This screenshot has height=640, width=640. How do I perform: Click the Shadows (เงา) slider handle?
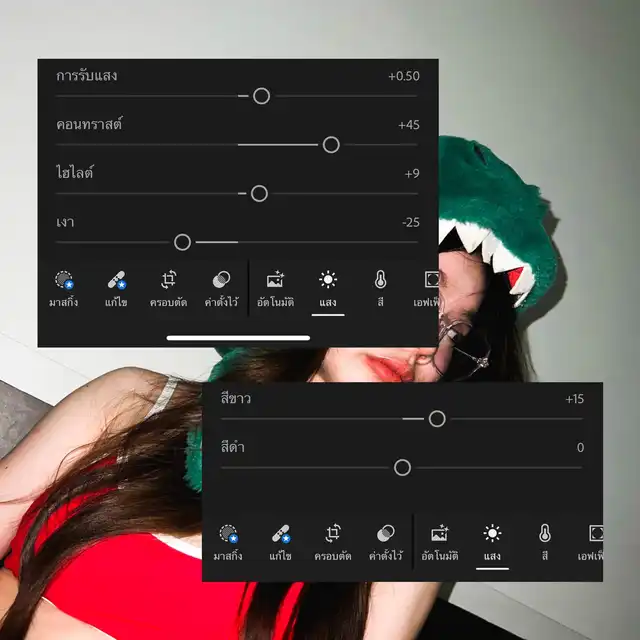(x=182, y=242)
